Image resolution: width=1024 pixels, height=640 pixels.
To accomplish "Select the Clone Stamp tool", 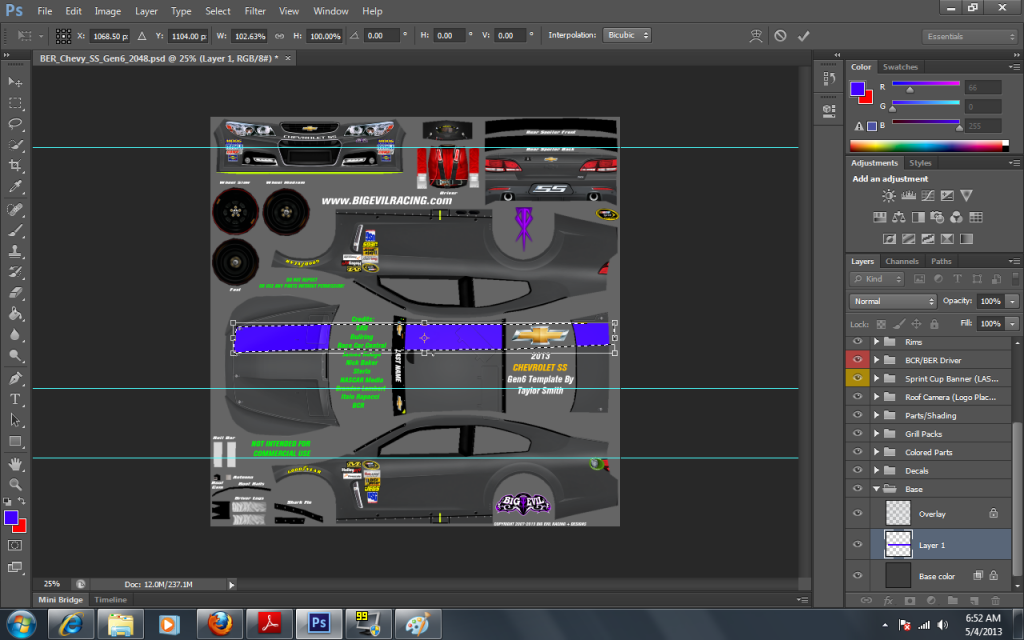I will tap(15, 251).
